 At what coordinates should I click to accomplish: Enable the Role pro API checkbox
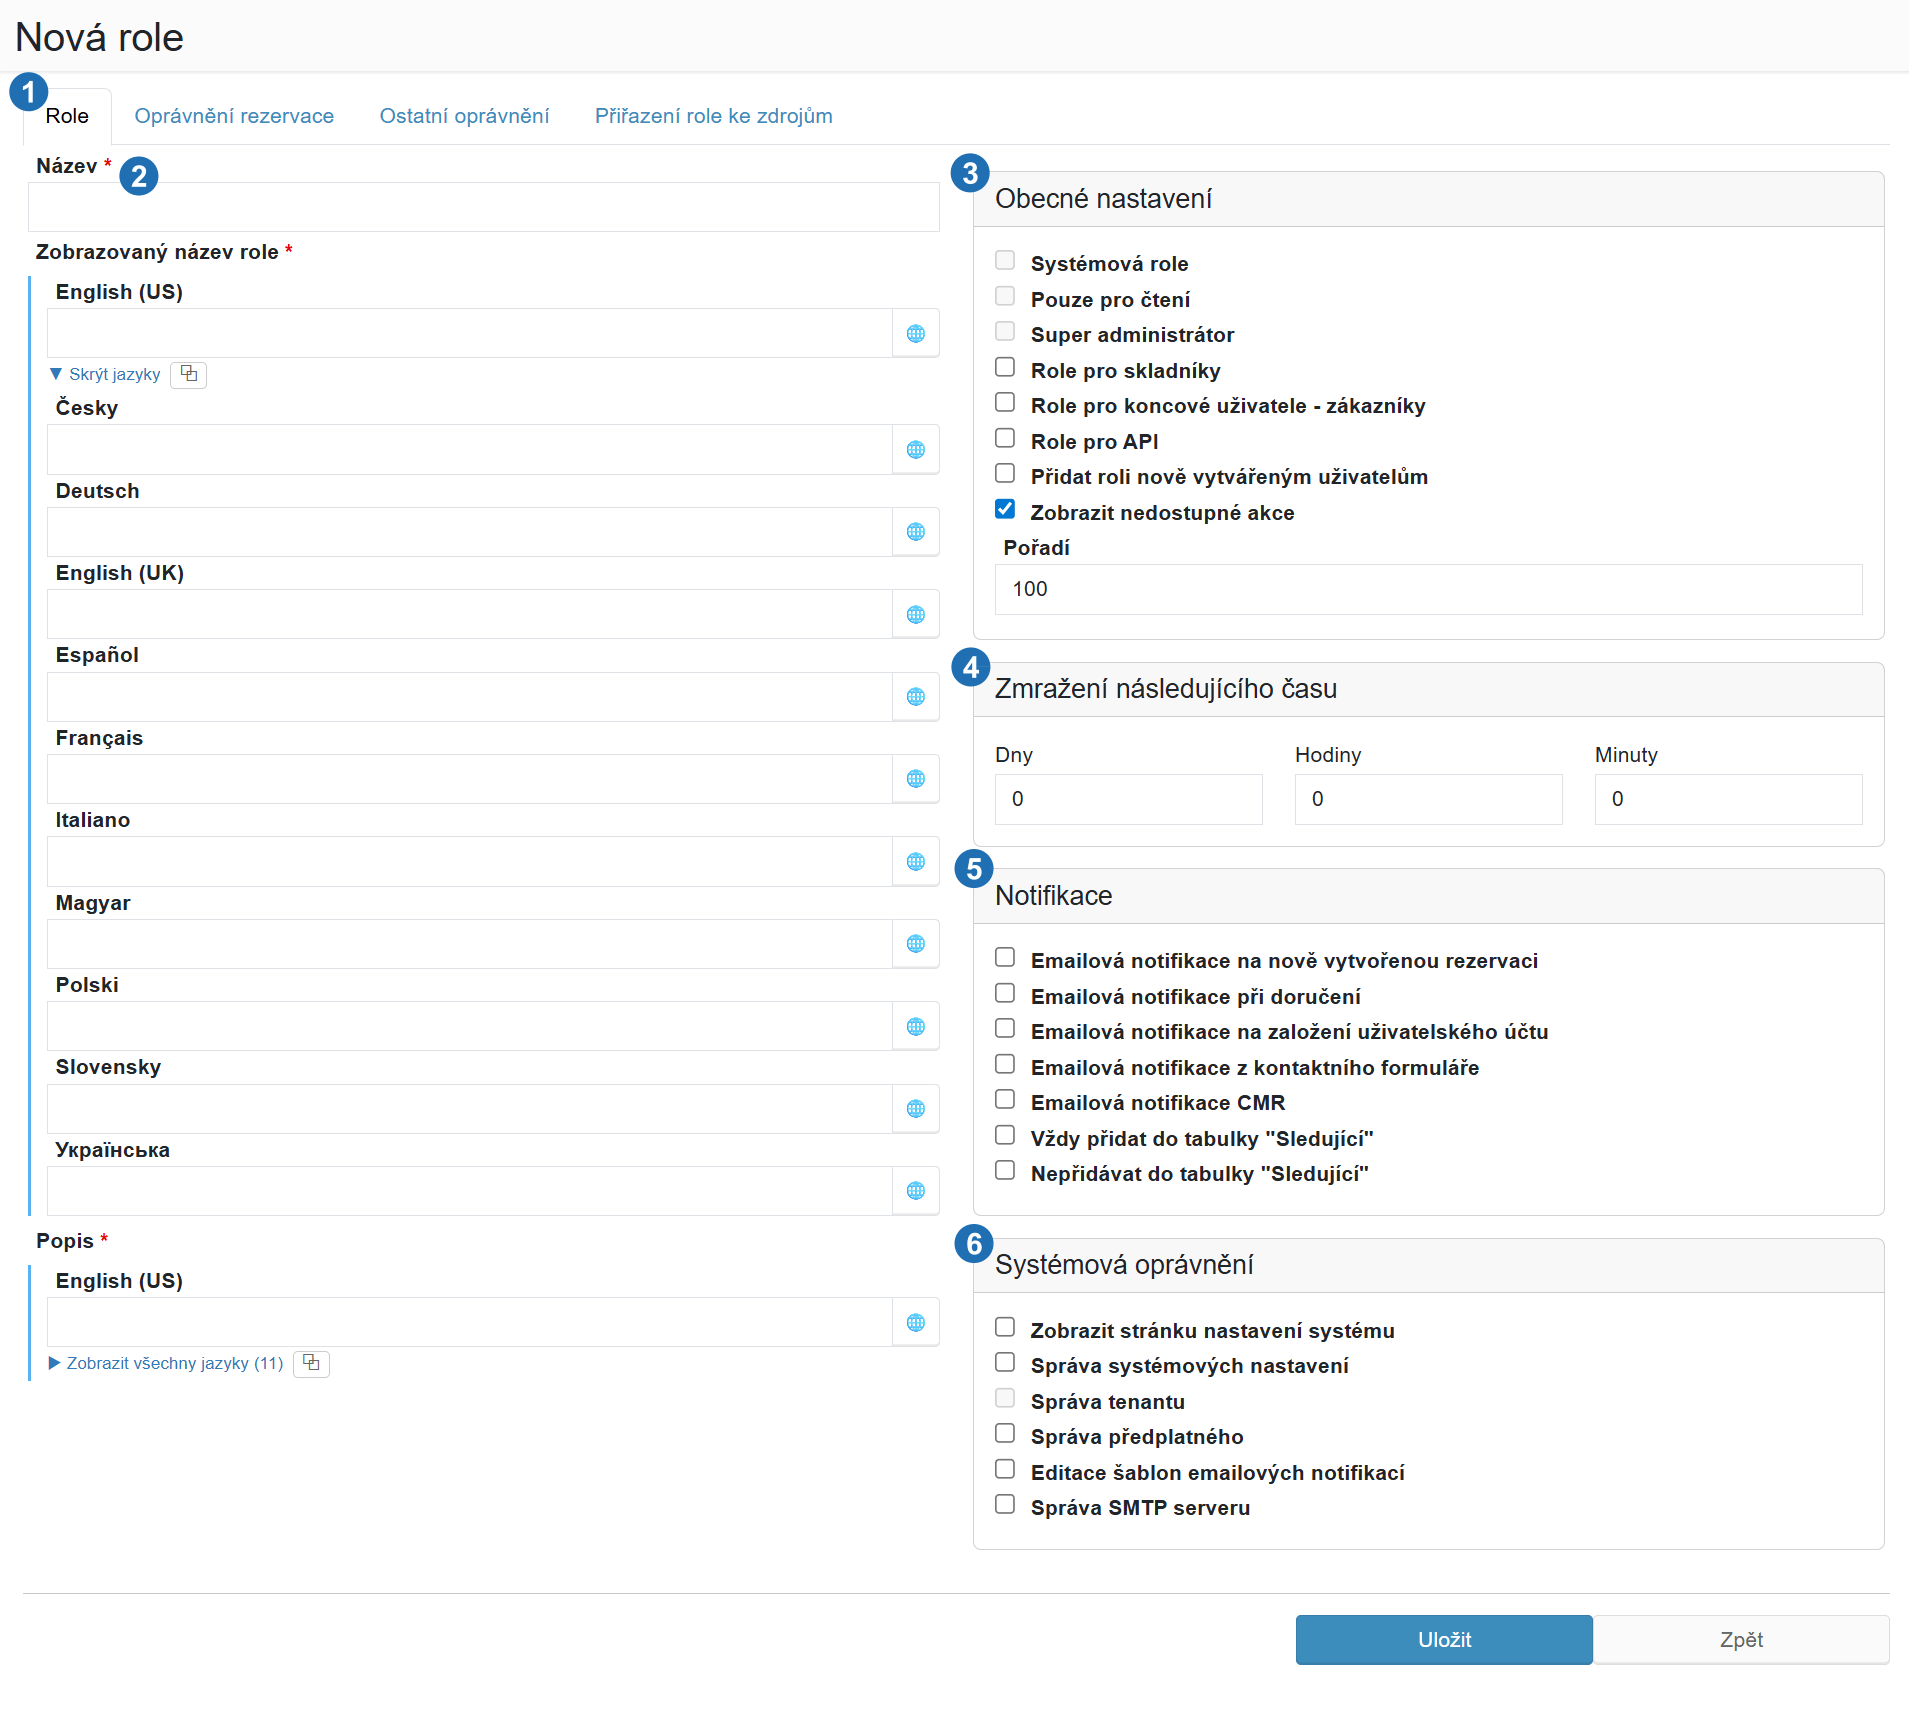coord(1005,439)
